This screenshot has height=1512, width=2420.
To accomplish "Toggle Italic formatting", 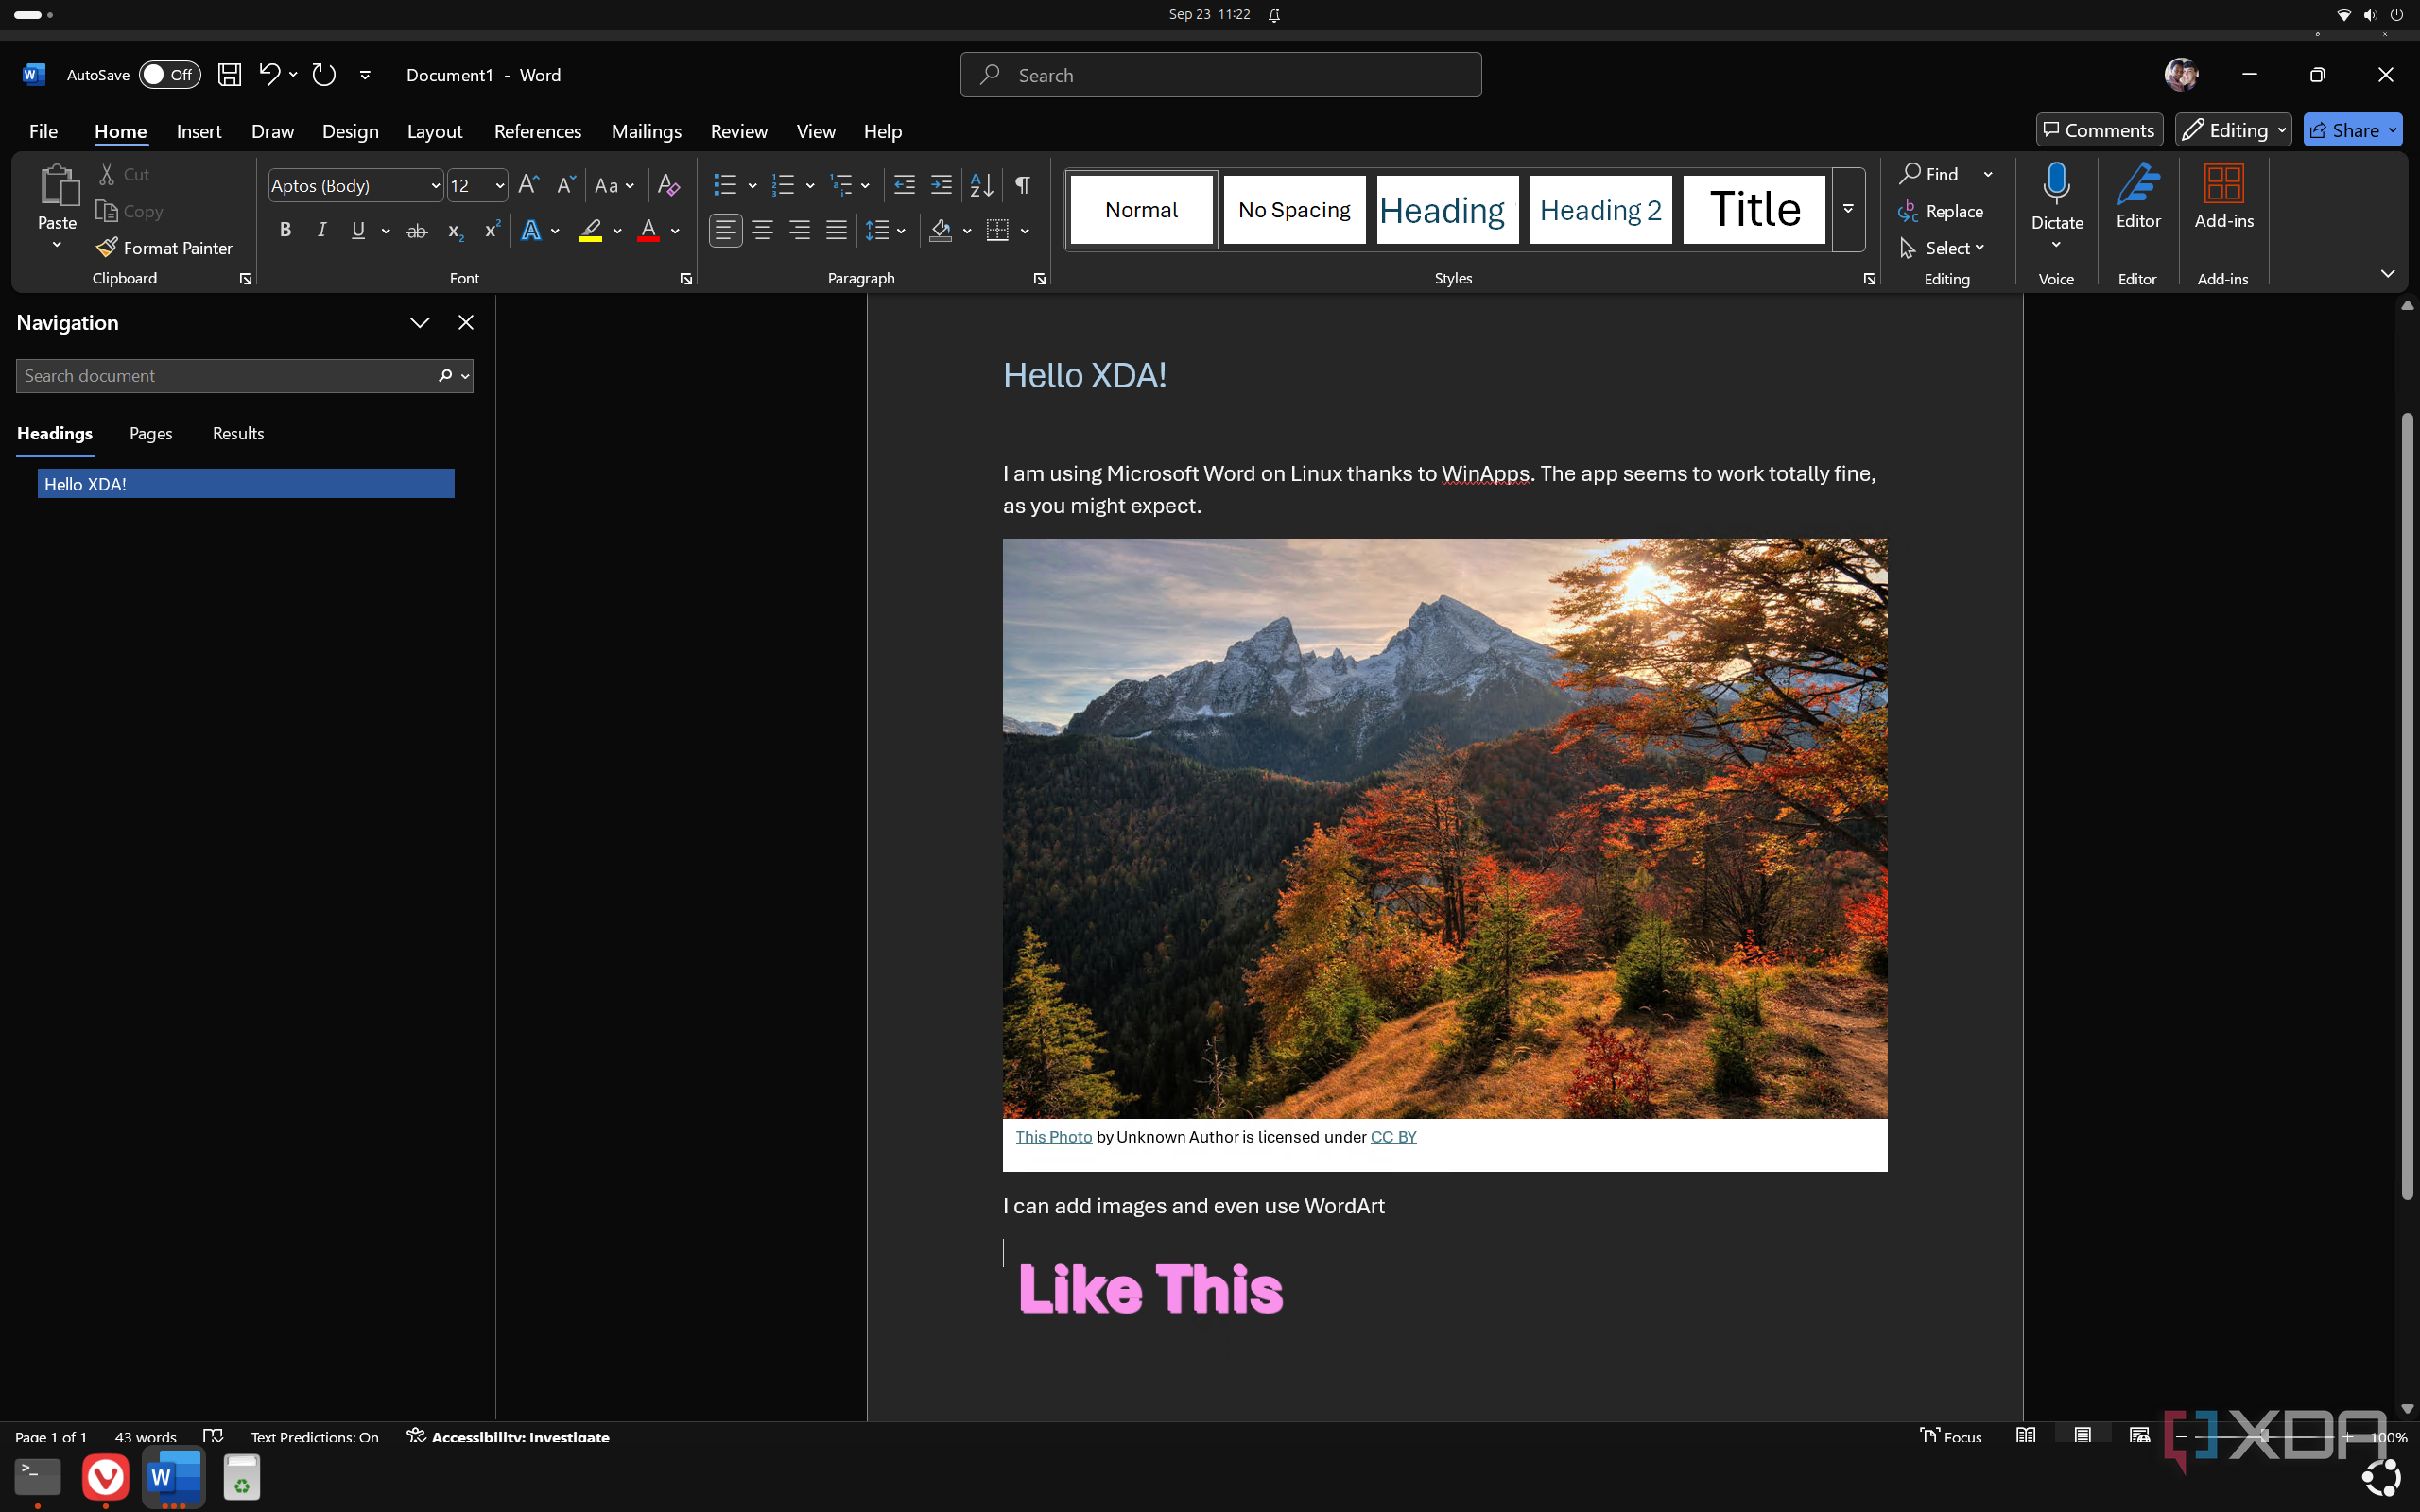I will tap(321, 231).
